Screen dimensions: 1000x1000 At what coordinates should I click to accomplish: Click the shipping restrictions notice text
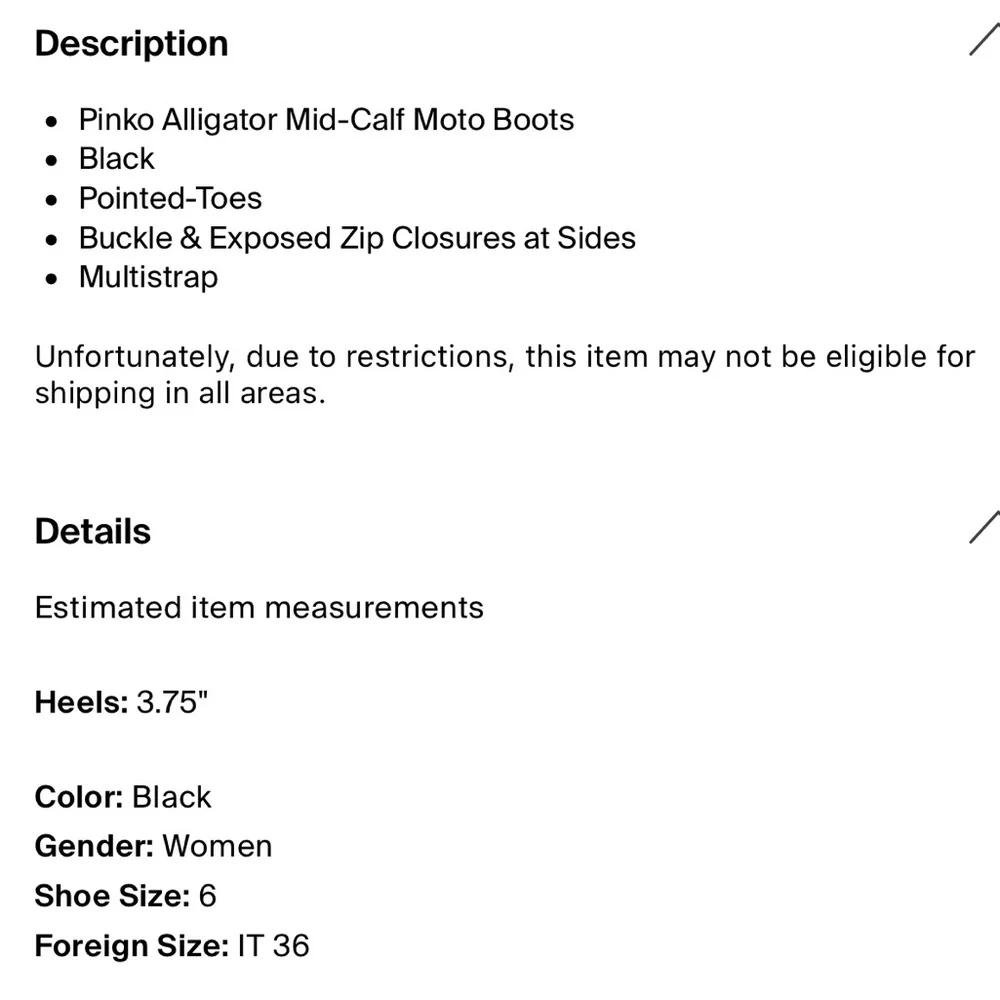tap(504, 374)
